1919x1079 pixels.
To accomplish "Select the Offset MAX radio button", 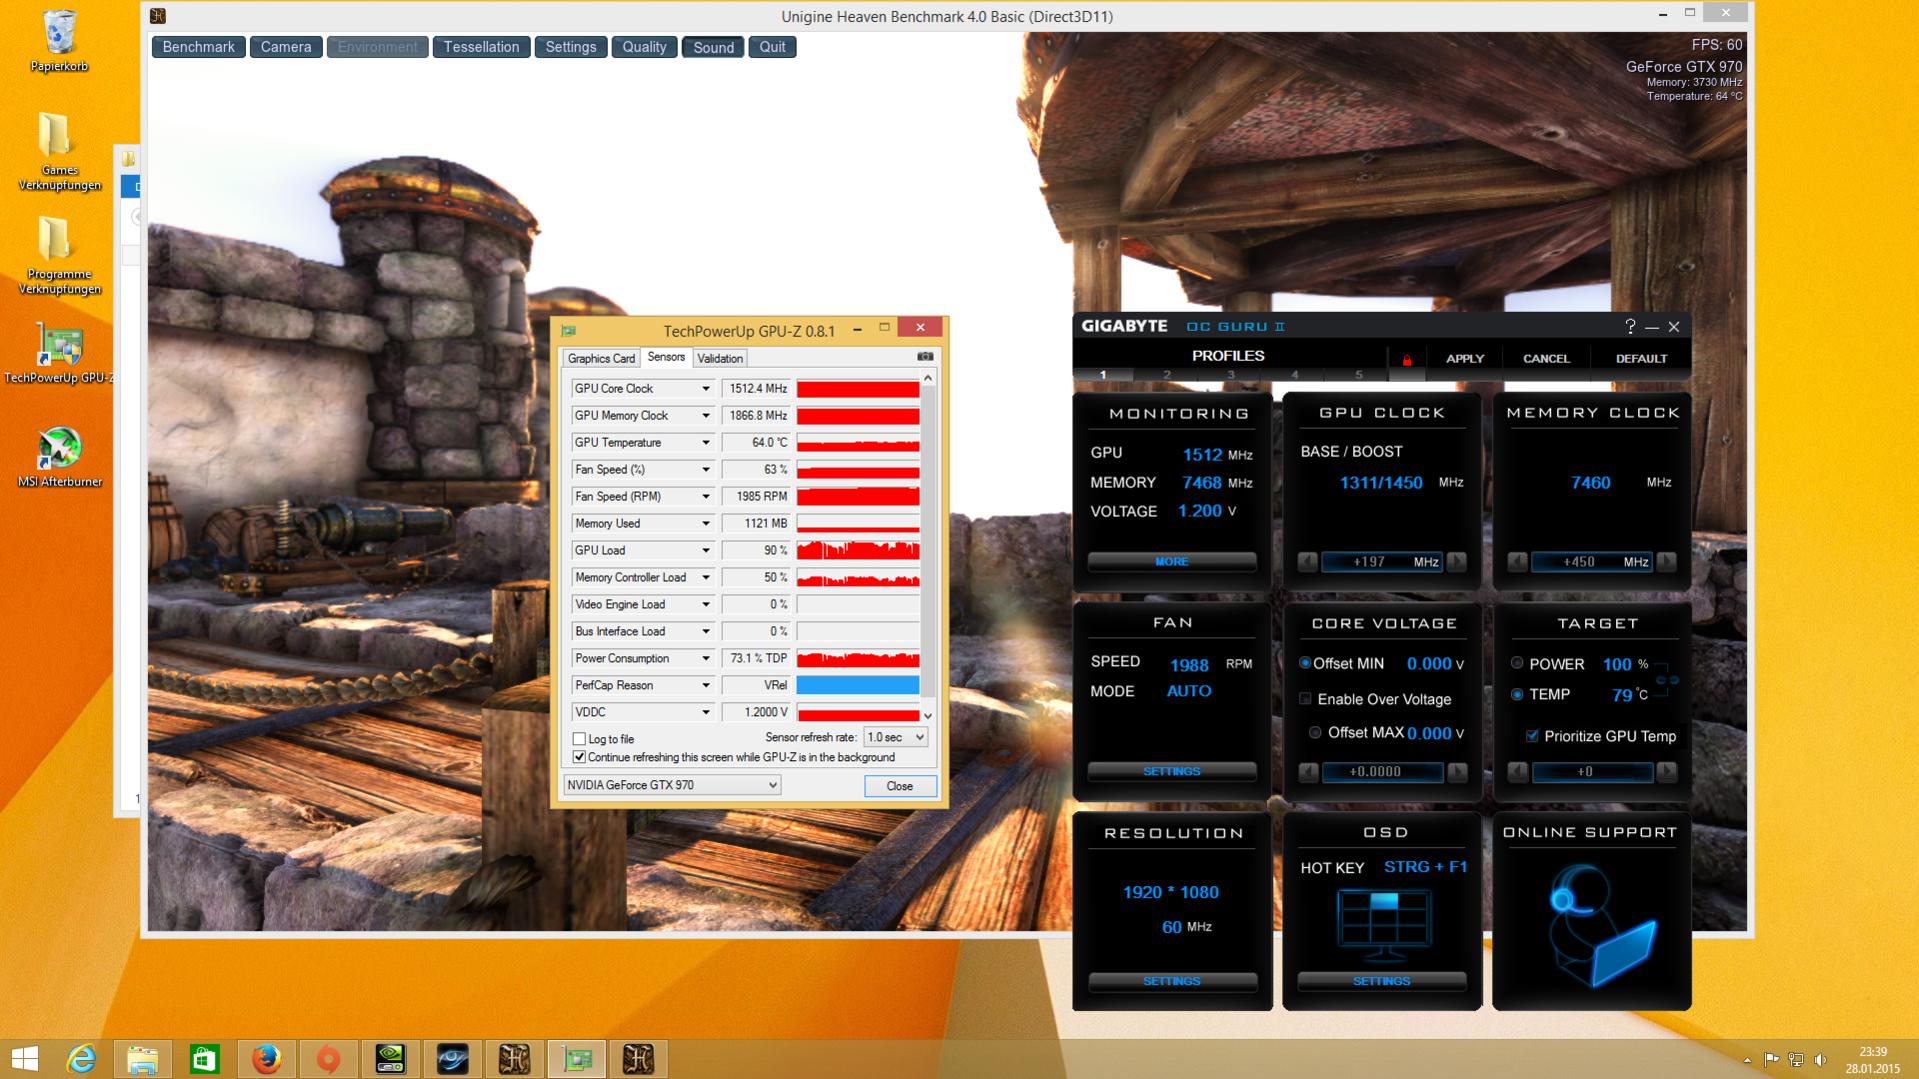I will (1315, 732).
